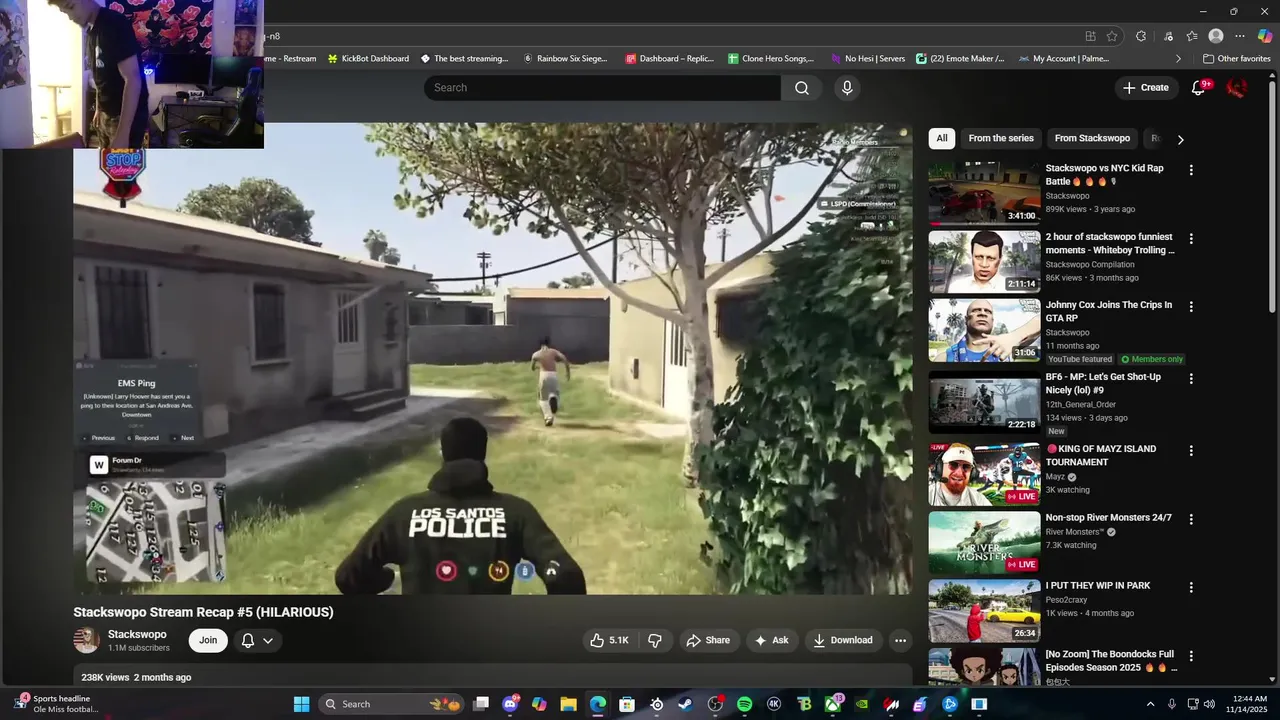Open more actions menu under the video
The width and height of the screenshot is (1280, 720).
click(900, 640)
